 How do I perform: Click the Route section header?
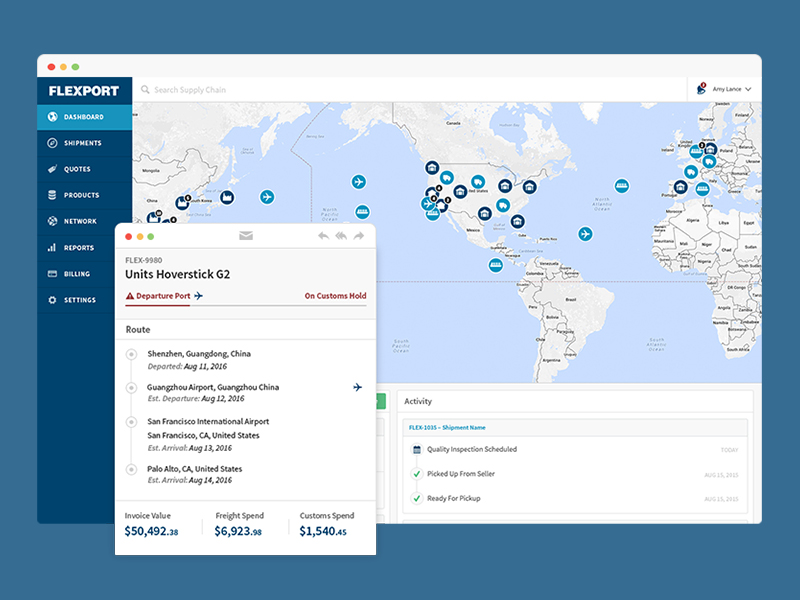tap(246, 330)
